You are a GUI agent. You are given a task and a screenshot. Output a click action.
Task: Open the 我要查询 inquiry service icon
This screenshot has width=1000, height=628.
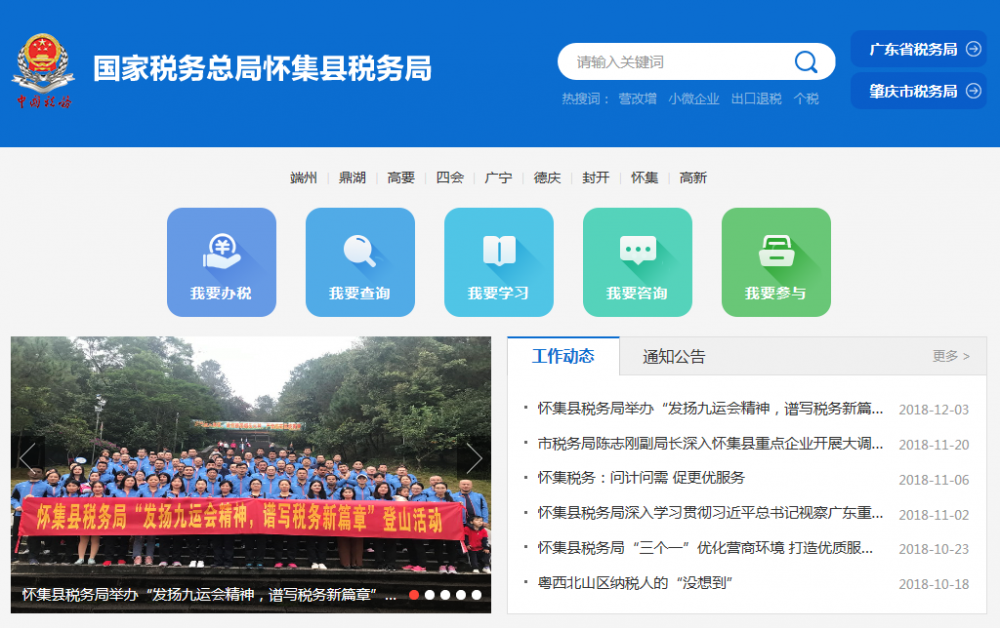point(360,260)
